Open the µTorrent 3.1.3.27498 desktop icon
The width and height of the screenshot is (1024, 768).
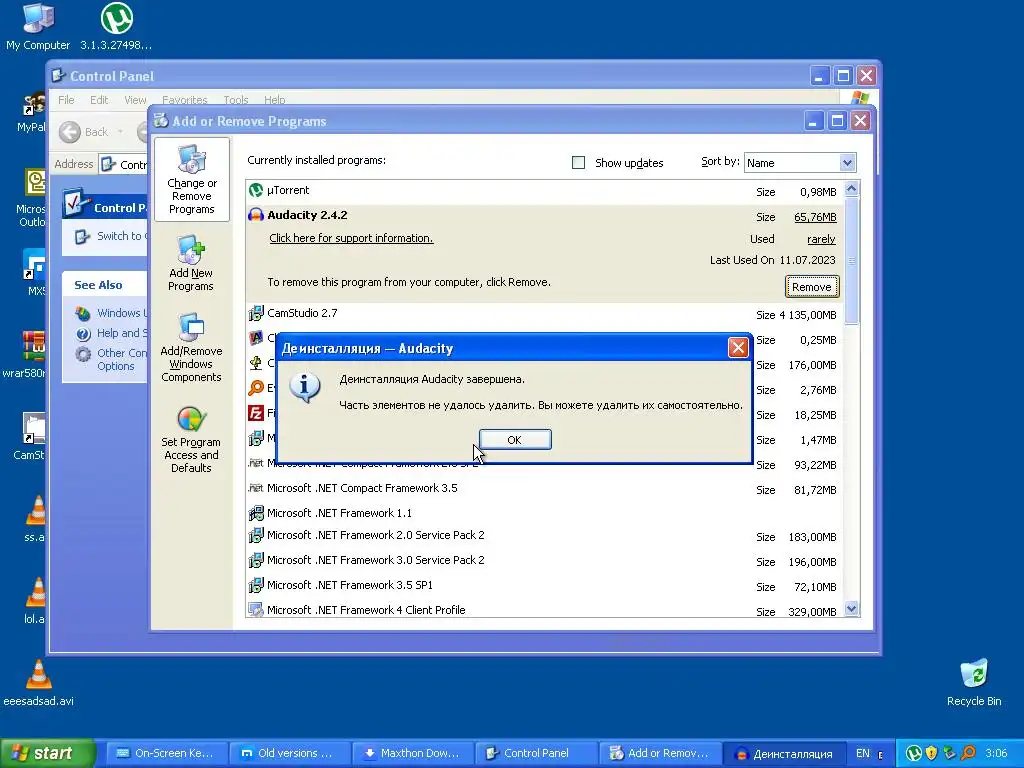tap(116, 27)
